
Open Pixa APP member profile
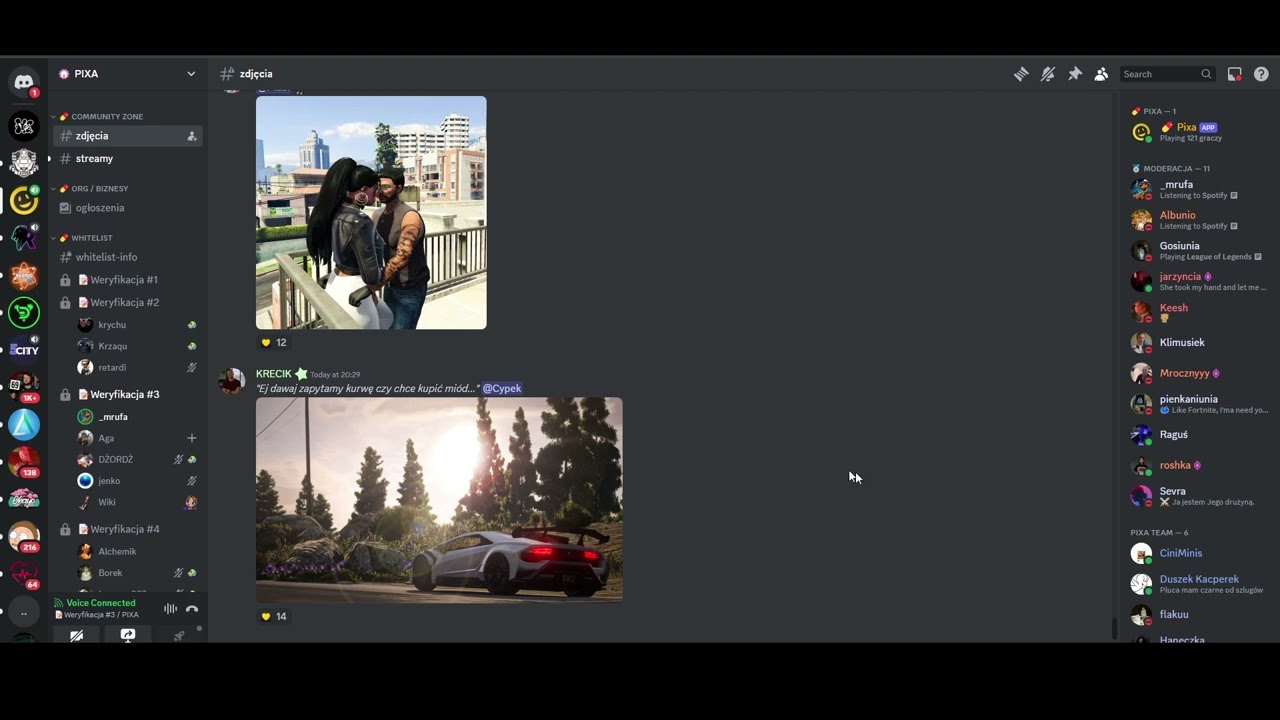[1198, 132]
